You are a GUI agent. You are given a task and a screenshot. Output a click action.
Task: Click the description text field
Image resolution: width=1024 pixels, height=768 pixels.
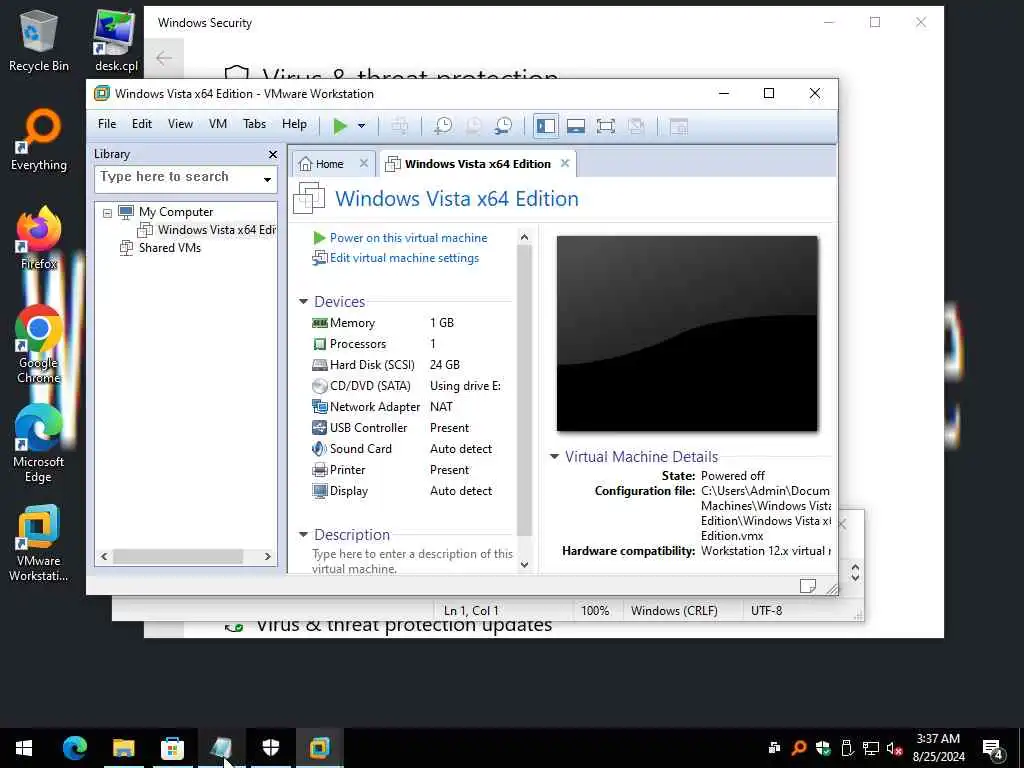(x=413, y=560)
